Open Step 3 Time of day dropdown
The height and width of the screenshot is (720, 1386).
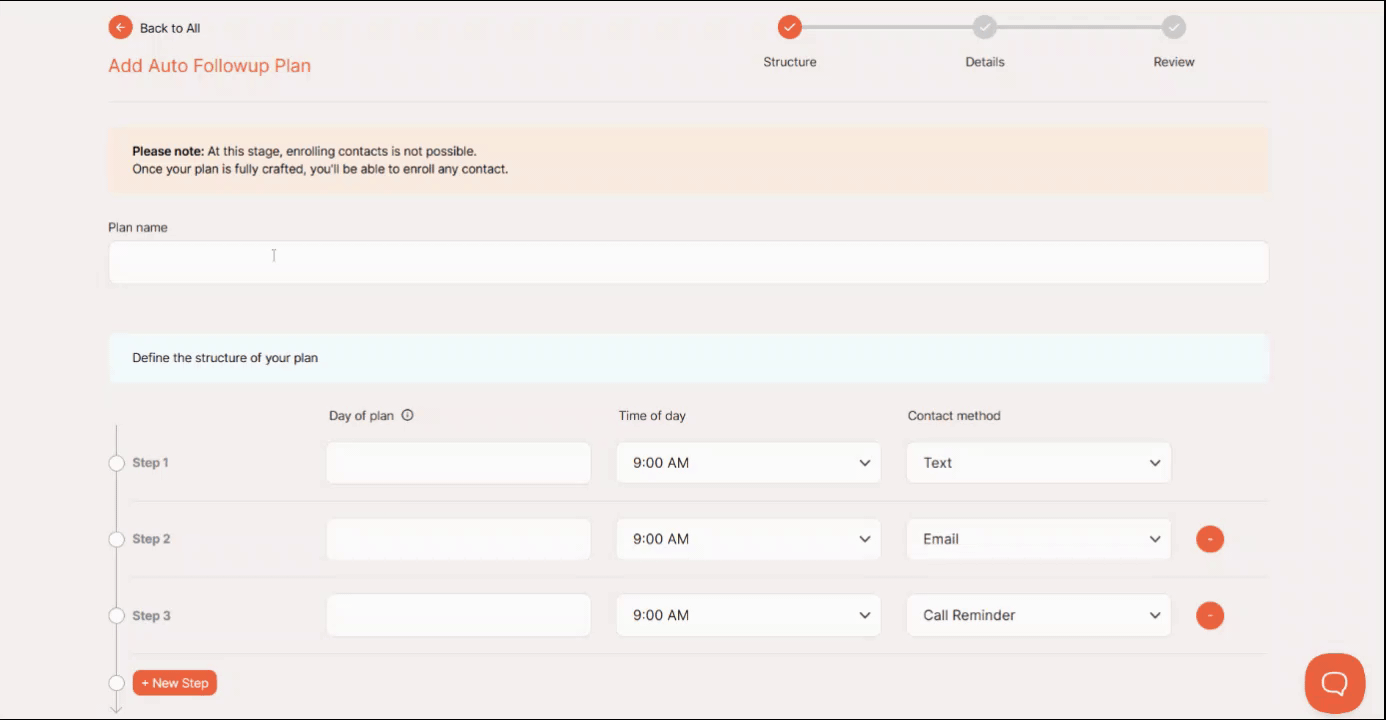pos(748,615)
